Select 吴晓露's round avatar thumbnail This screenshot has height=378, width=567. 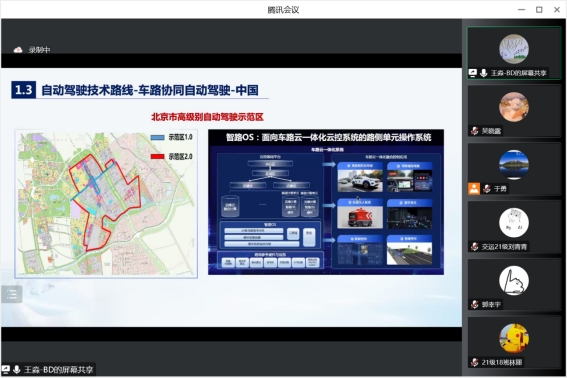coord(514,107)
